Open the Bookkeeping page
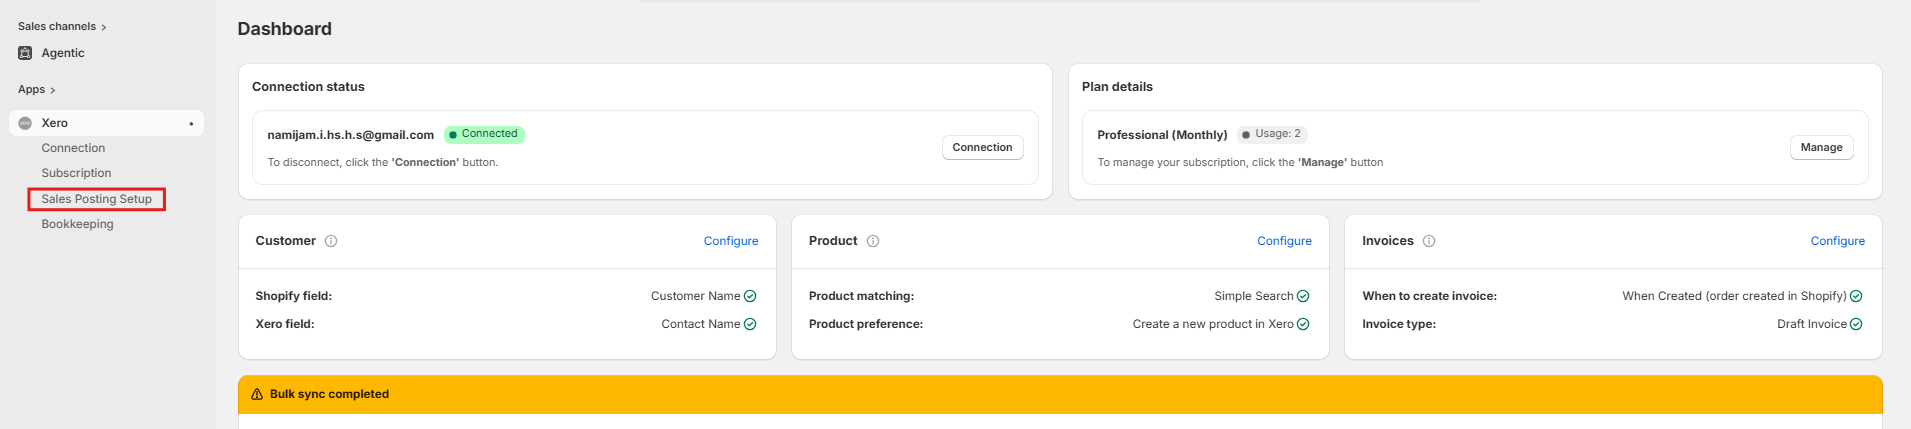 (77, 224)
